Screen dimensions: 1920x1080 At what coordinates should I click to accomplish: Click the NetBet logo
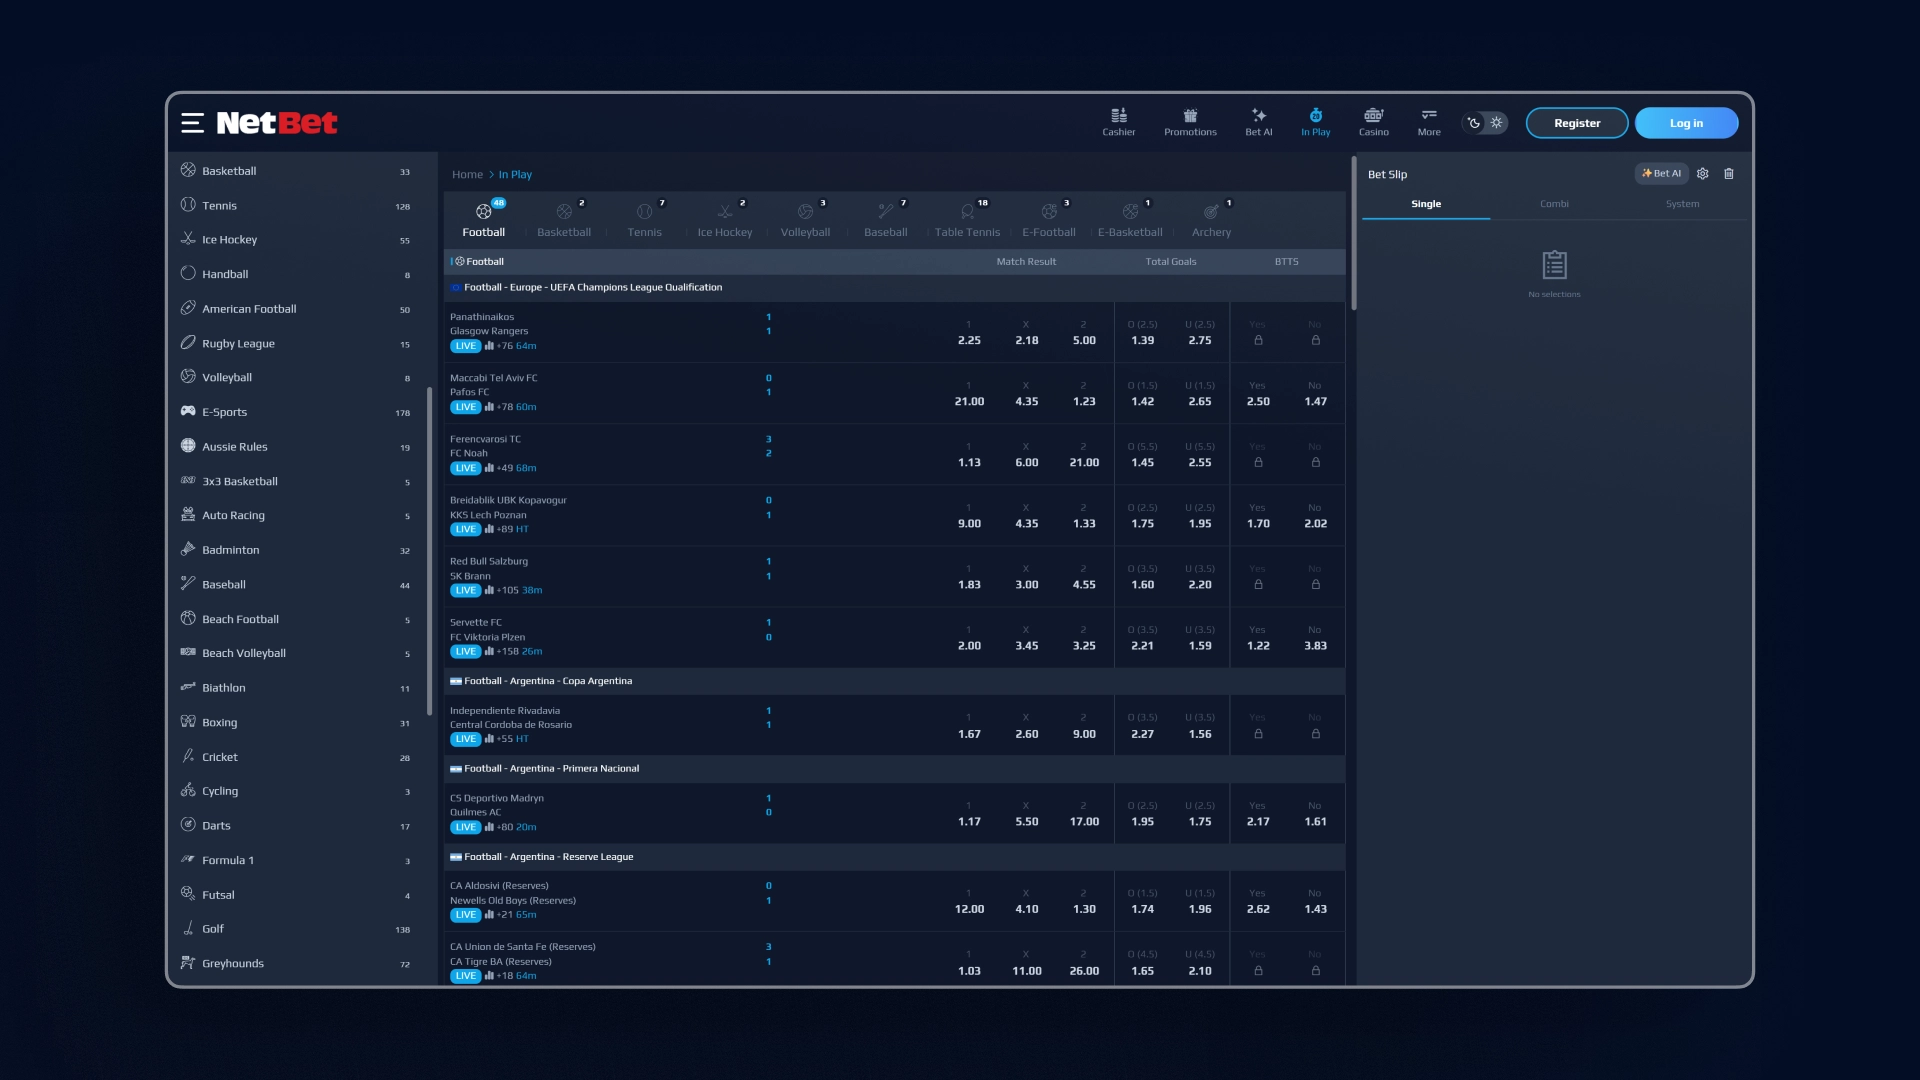[x=277, y=123]
